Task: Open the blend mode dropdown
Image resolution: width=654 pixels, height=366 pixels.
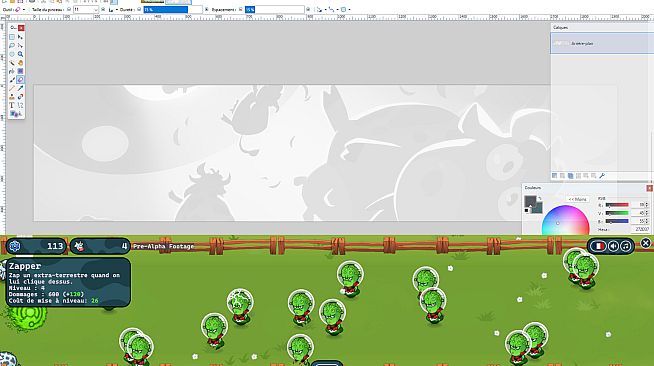Action: tap(332, 9)
